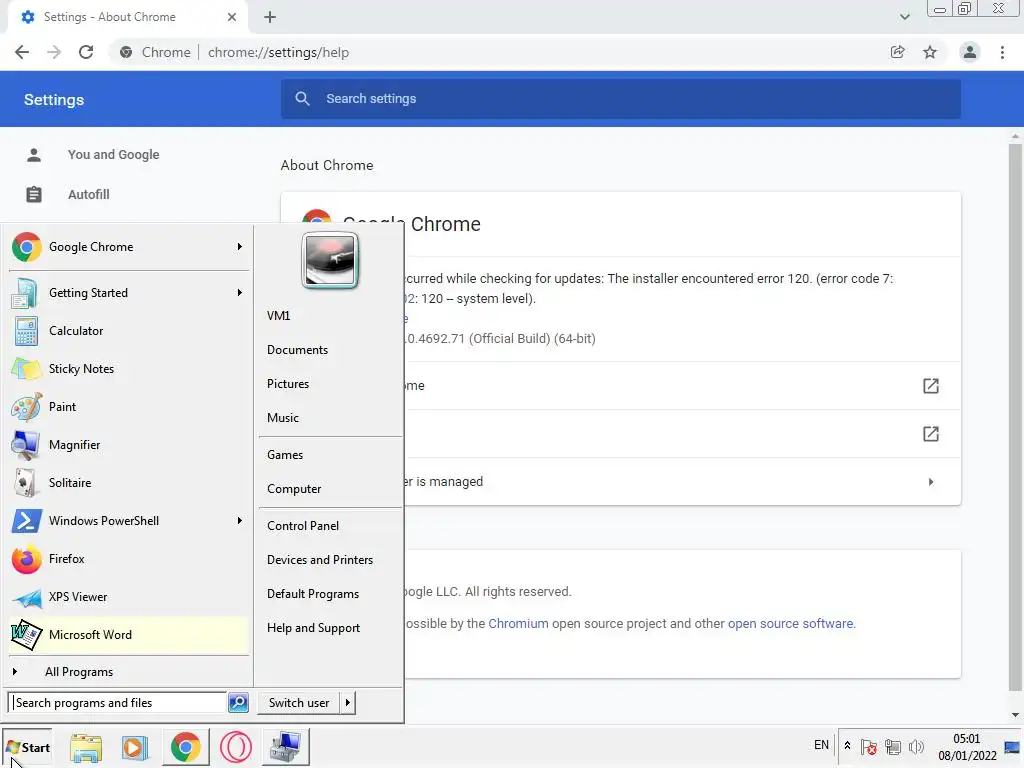Open Google Chrome from Start menu
This screenshot has height=768, width=1024.
[x=129, y=247]
